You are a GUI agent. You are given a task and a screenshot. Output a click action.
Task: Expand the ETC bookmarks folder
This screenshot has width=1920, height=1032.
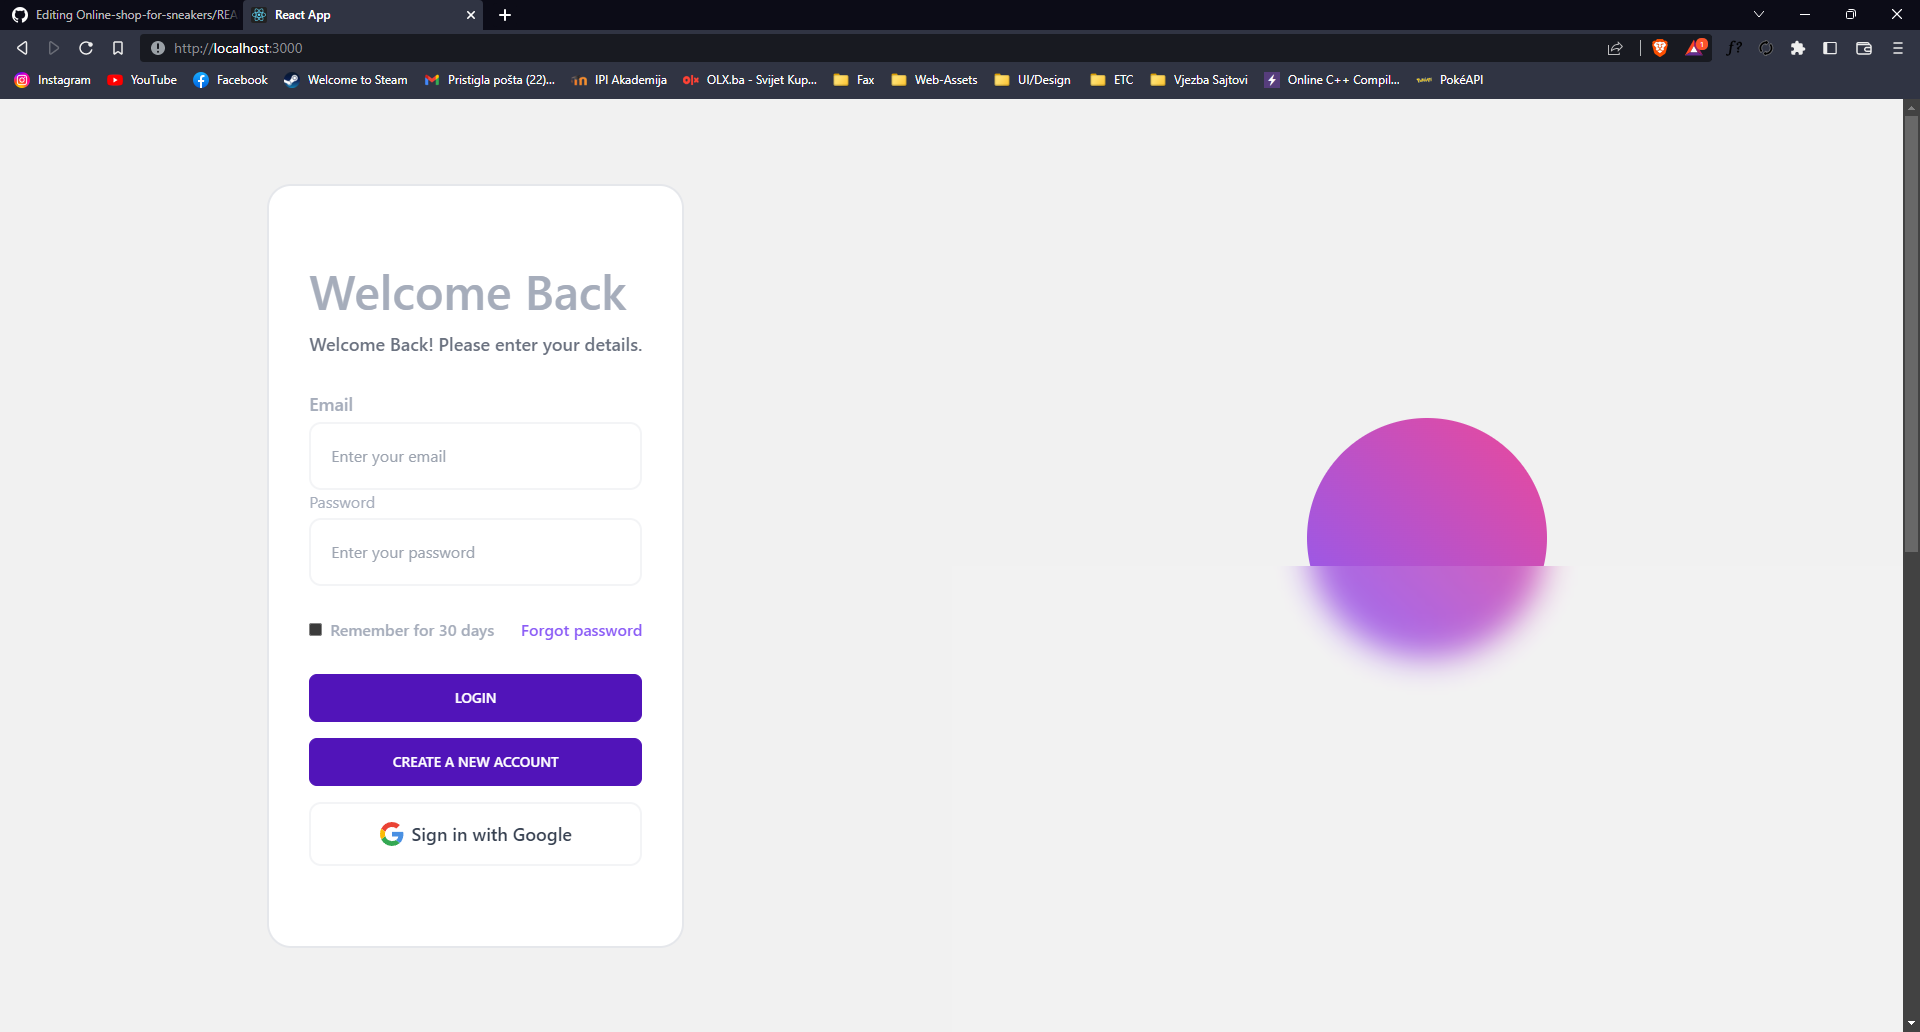point(1112,80)
